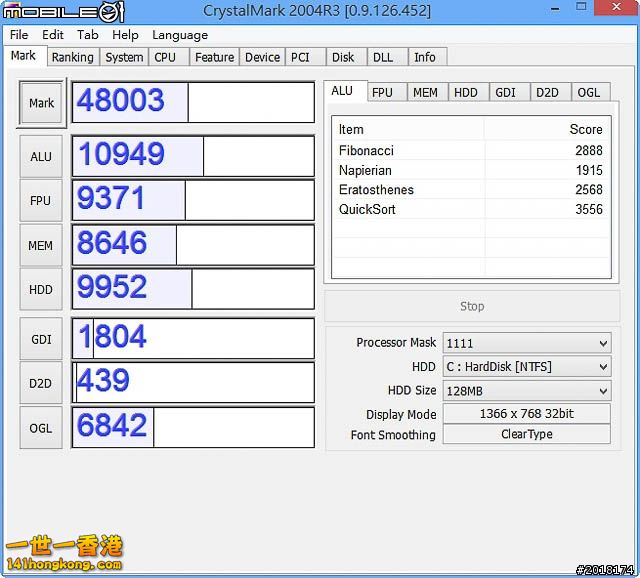Open the Processor Mask dropdown
Screen dimensions: 640x578
[526, 342]
